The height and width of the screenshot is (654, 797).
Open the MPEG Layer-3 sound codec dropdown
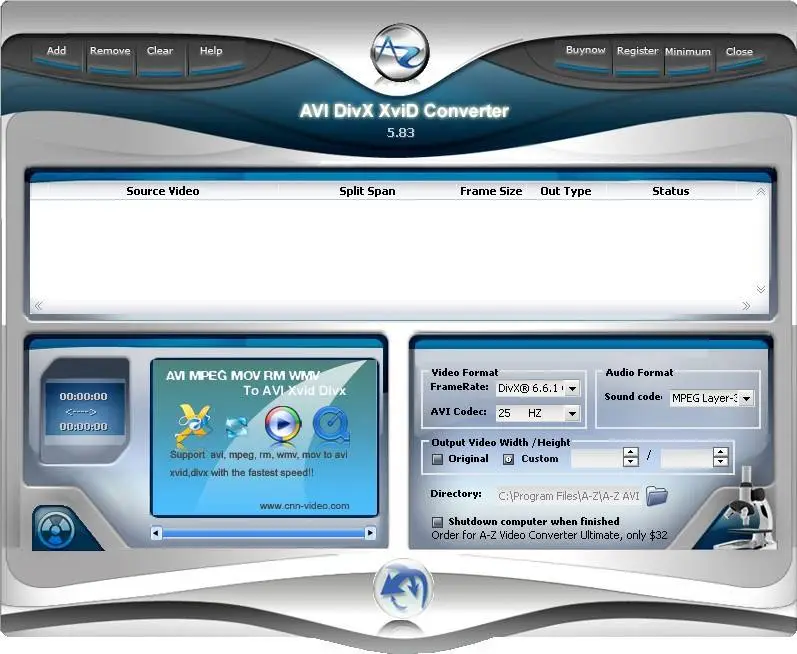click(746, 399)
